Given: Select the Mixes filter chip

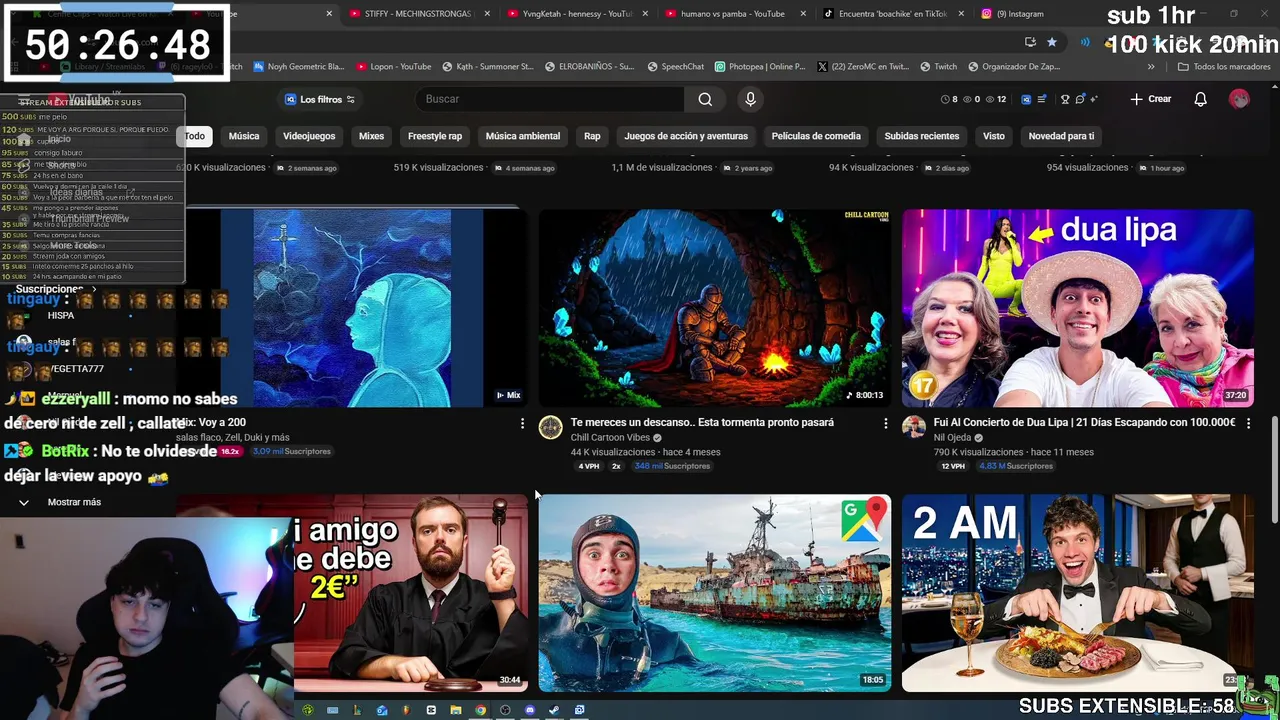Looking at the screenshot, I should (371, 136).
